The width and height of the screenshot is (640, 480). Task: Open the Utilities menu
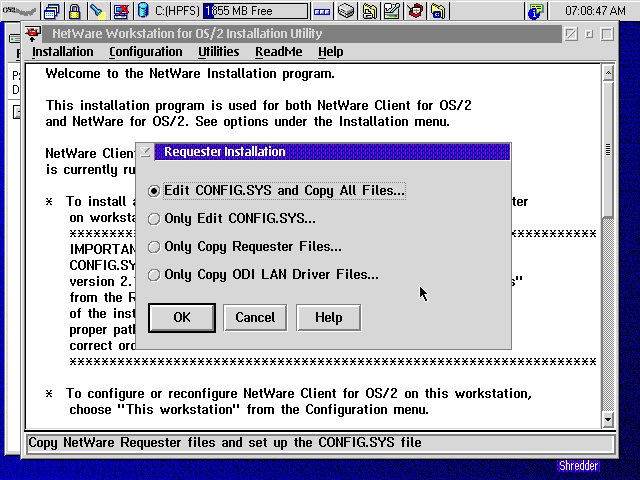[x=219, y=52]
